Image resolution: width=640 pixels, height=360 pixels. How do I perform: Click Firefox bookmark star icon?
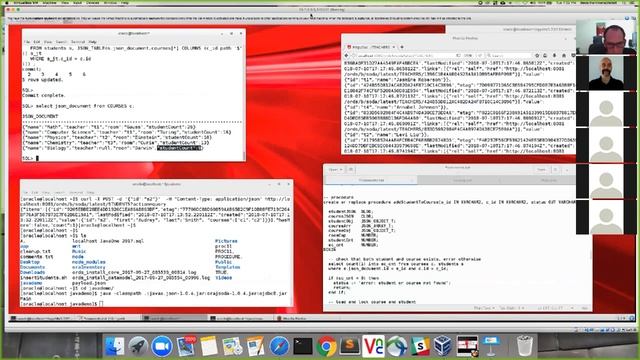pos(537,56)
